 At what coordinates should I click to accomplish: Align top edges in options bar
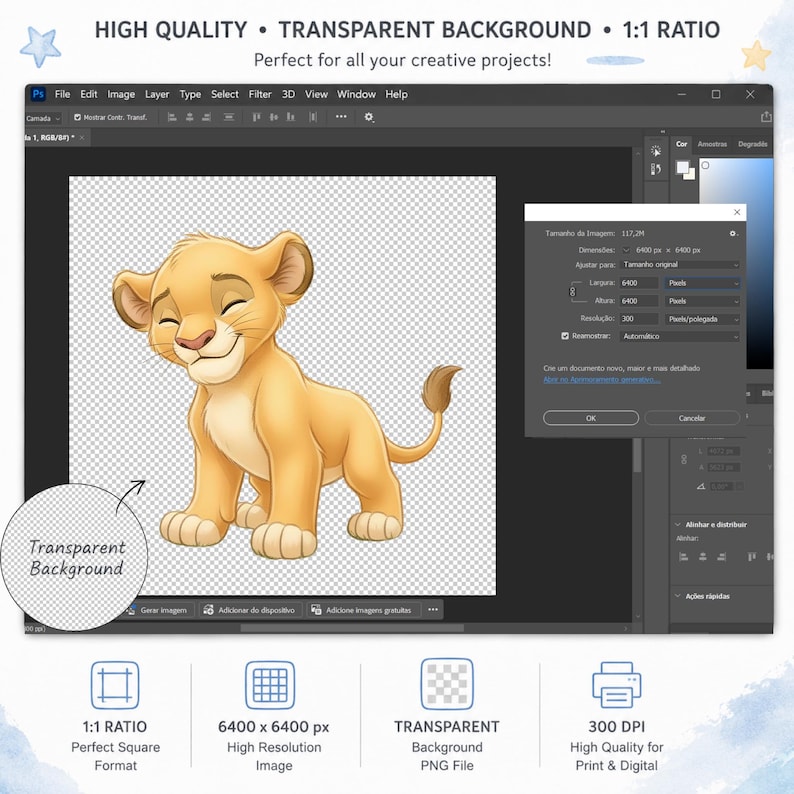coord(257,117)
